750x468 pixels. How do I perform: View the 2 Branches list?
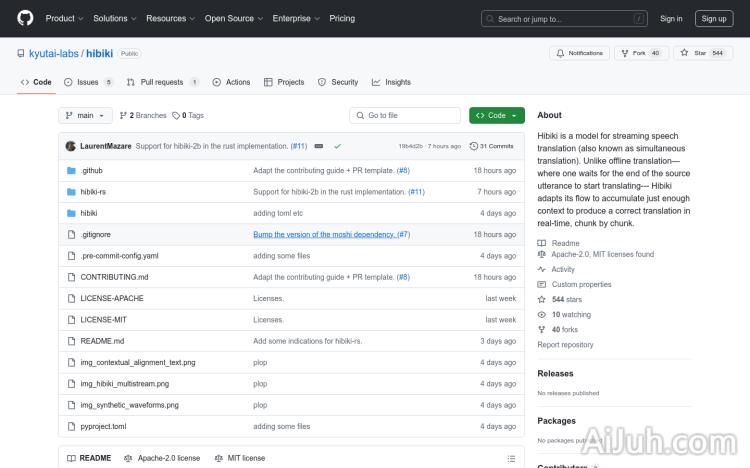(x=144, y=115)
